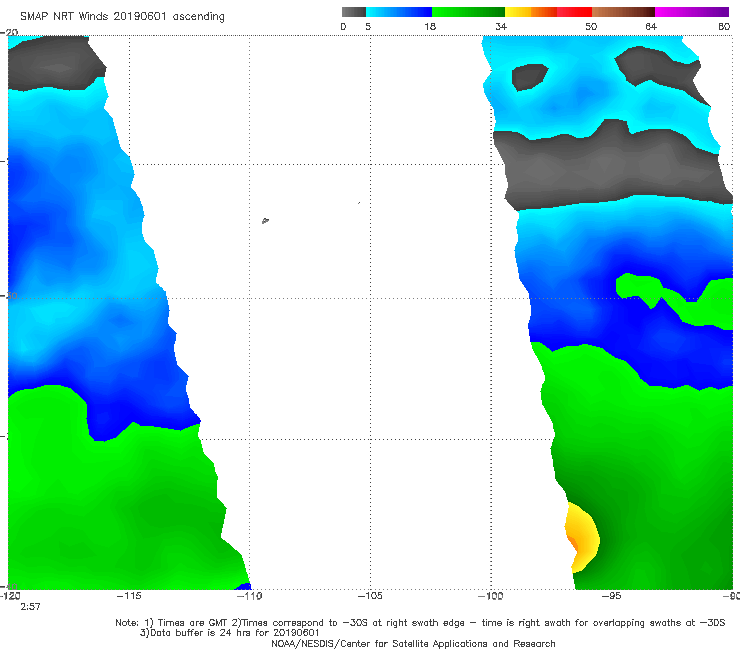This screenshot has height=650, width=740.
Task: Click the title 'SMAP NRT Winds 20190601 ascending'
Action: [122, 16]
